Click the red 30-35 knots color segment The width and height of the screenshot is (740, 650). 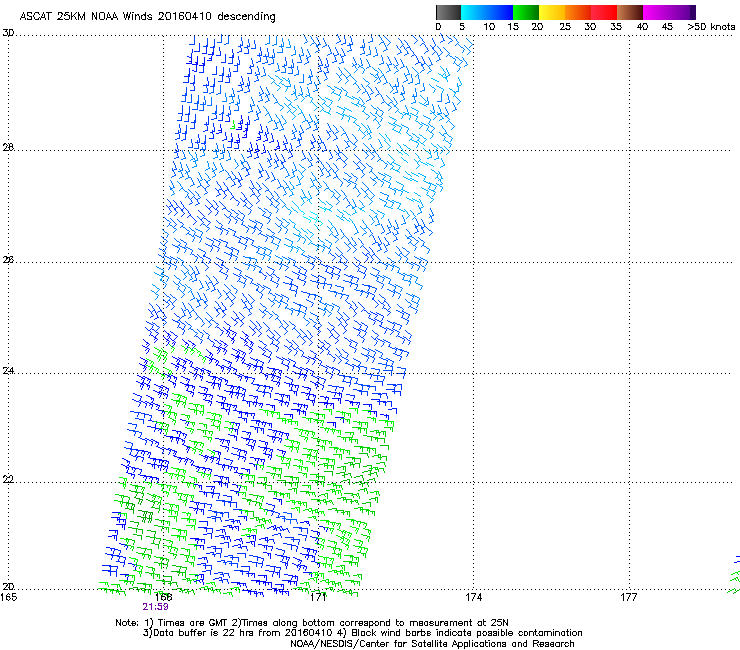tap(604, 12)
